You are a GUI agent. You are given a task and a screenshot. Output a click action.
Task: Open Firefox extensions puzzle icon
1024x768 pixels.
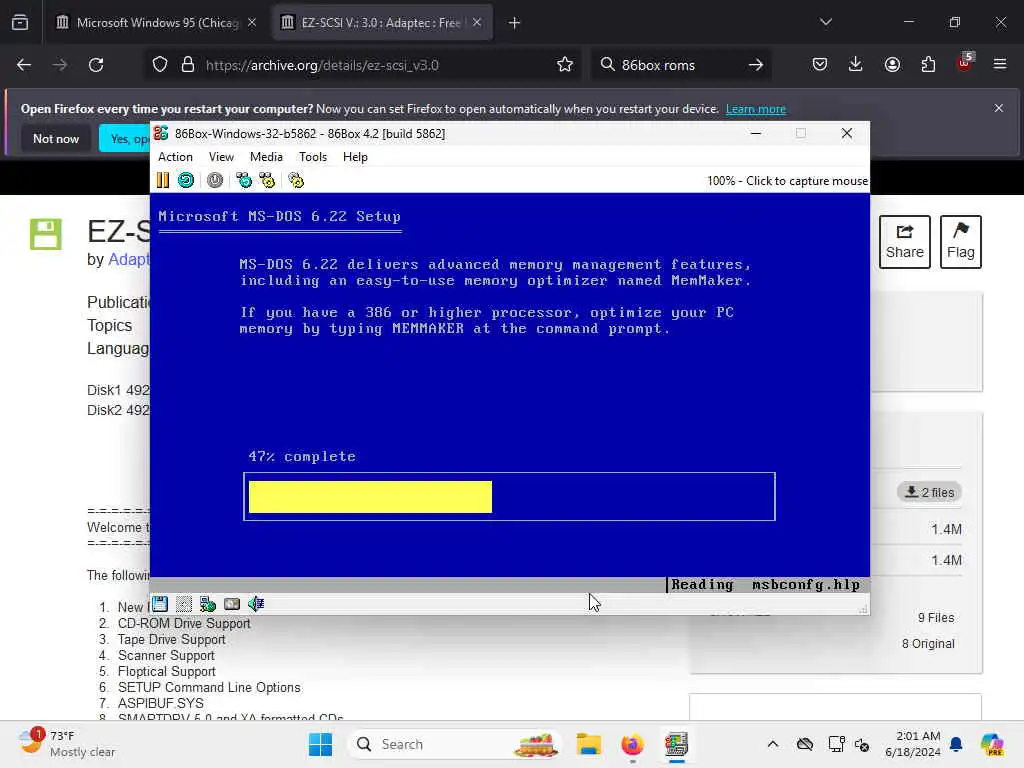click(928, 65)
